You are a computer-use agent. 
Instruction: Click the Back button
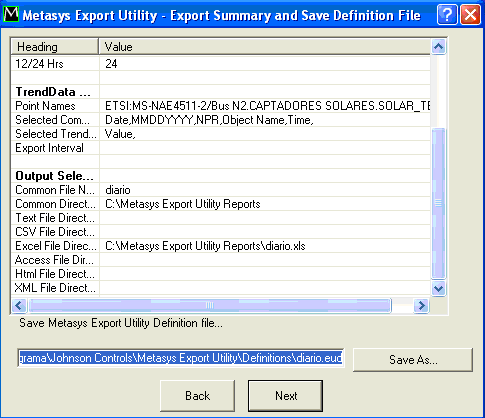[x=197, y=396]
